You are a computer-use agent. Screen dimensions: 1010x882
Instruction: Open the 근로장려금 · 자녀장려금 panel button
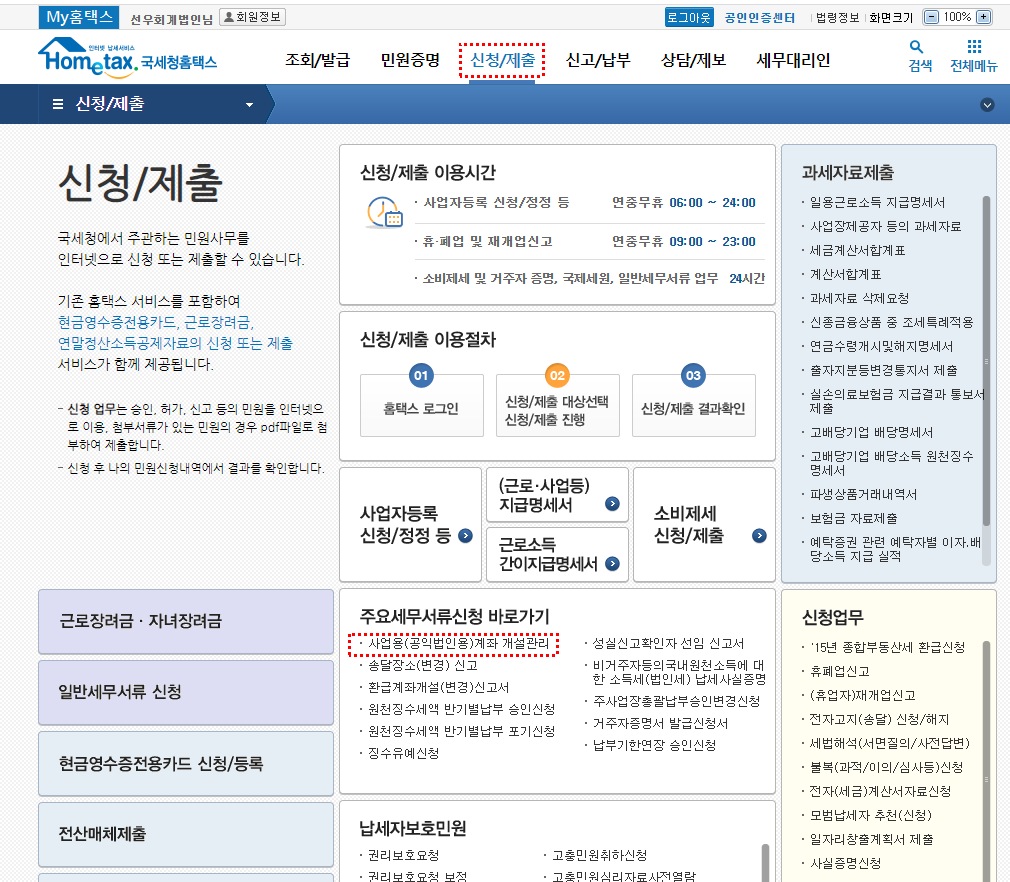coord(186,621)
